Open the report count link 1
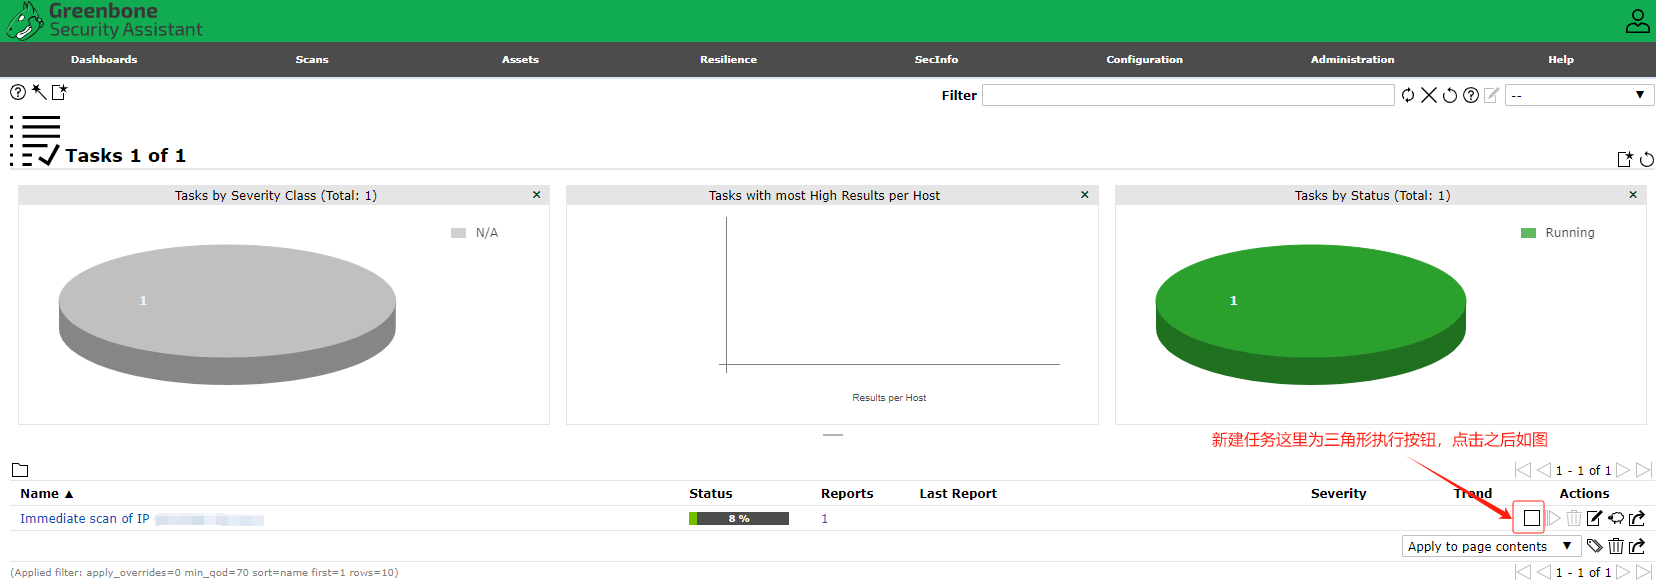Image resolution: width=1656 pixels, height=582 pixels. pyautogui.click(x=825, y=519)
